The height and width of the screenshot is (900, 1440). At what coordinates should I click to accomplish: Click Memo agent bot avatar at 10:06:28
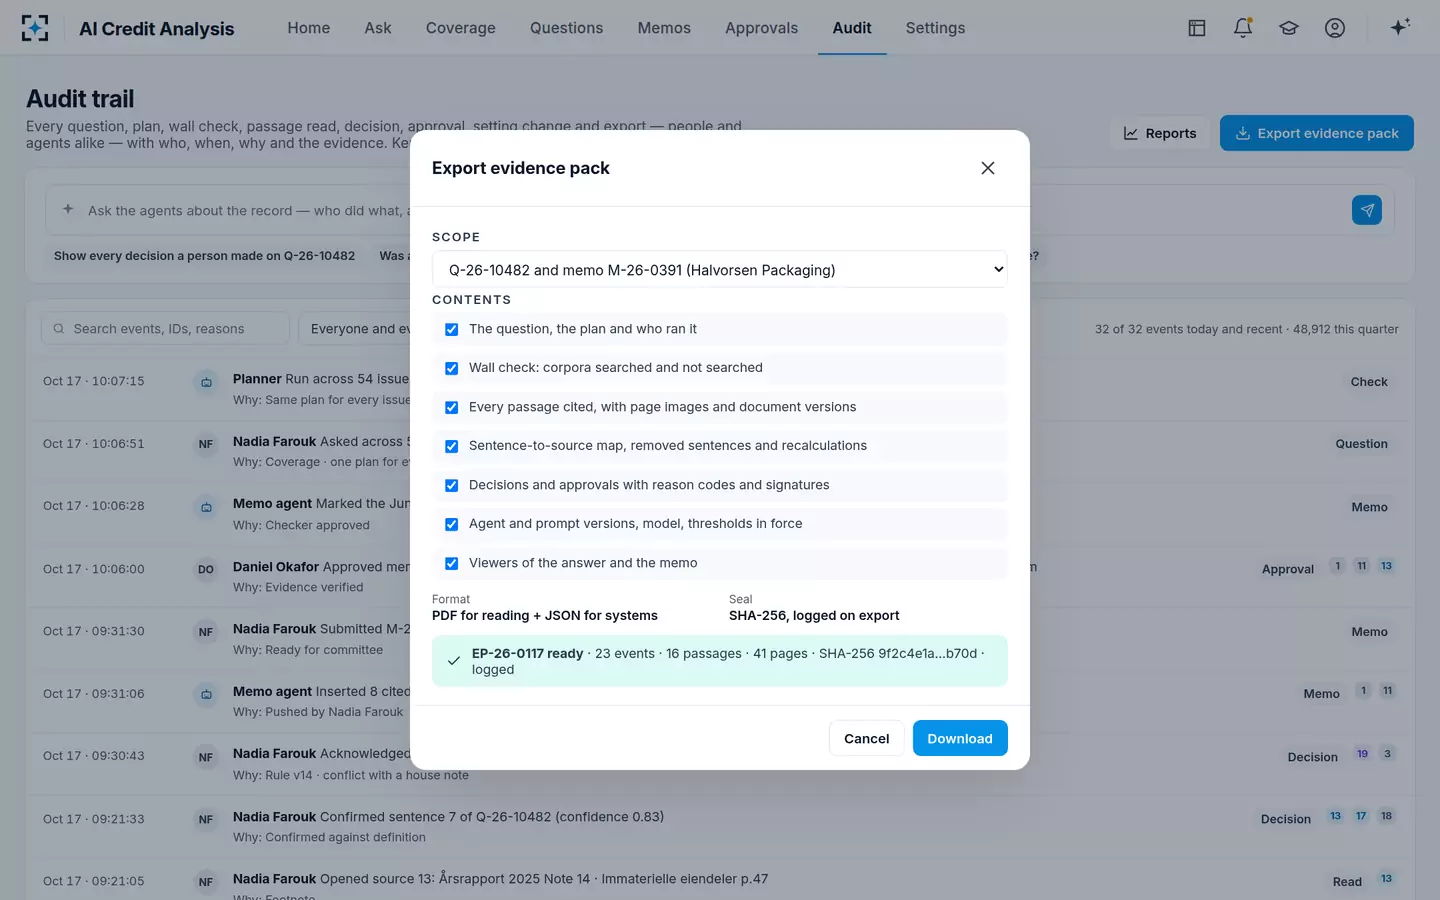coord(206,507)
